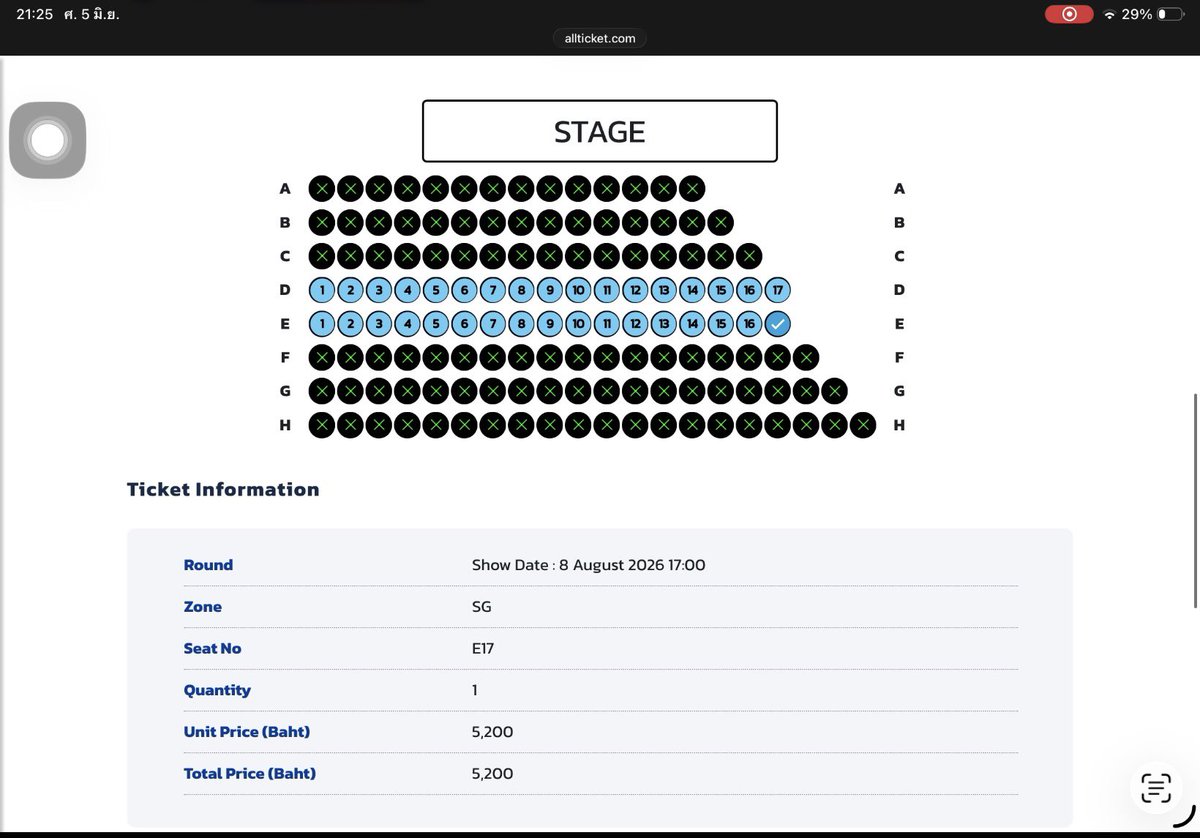Select seat 15 in row D

coord(721,290)
